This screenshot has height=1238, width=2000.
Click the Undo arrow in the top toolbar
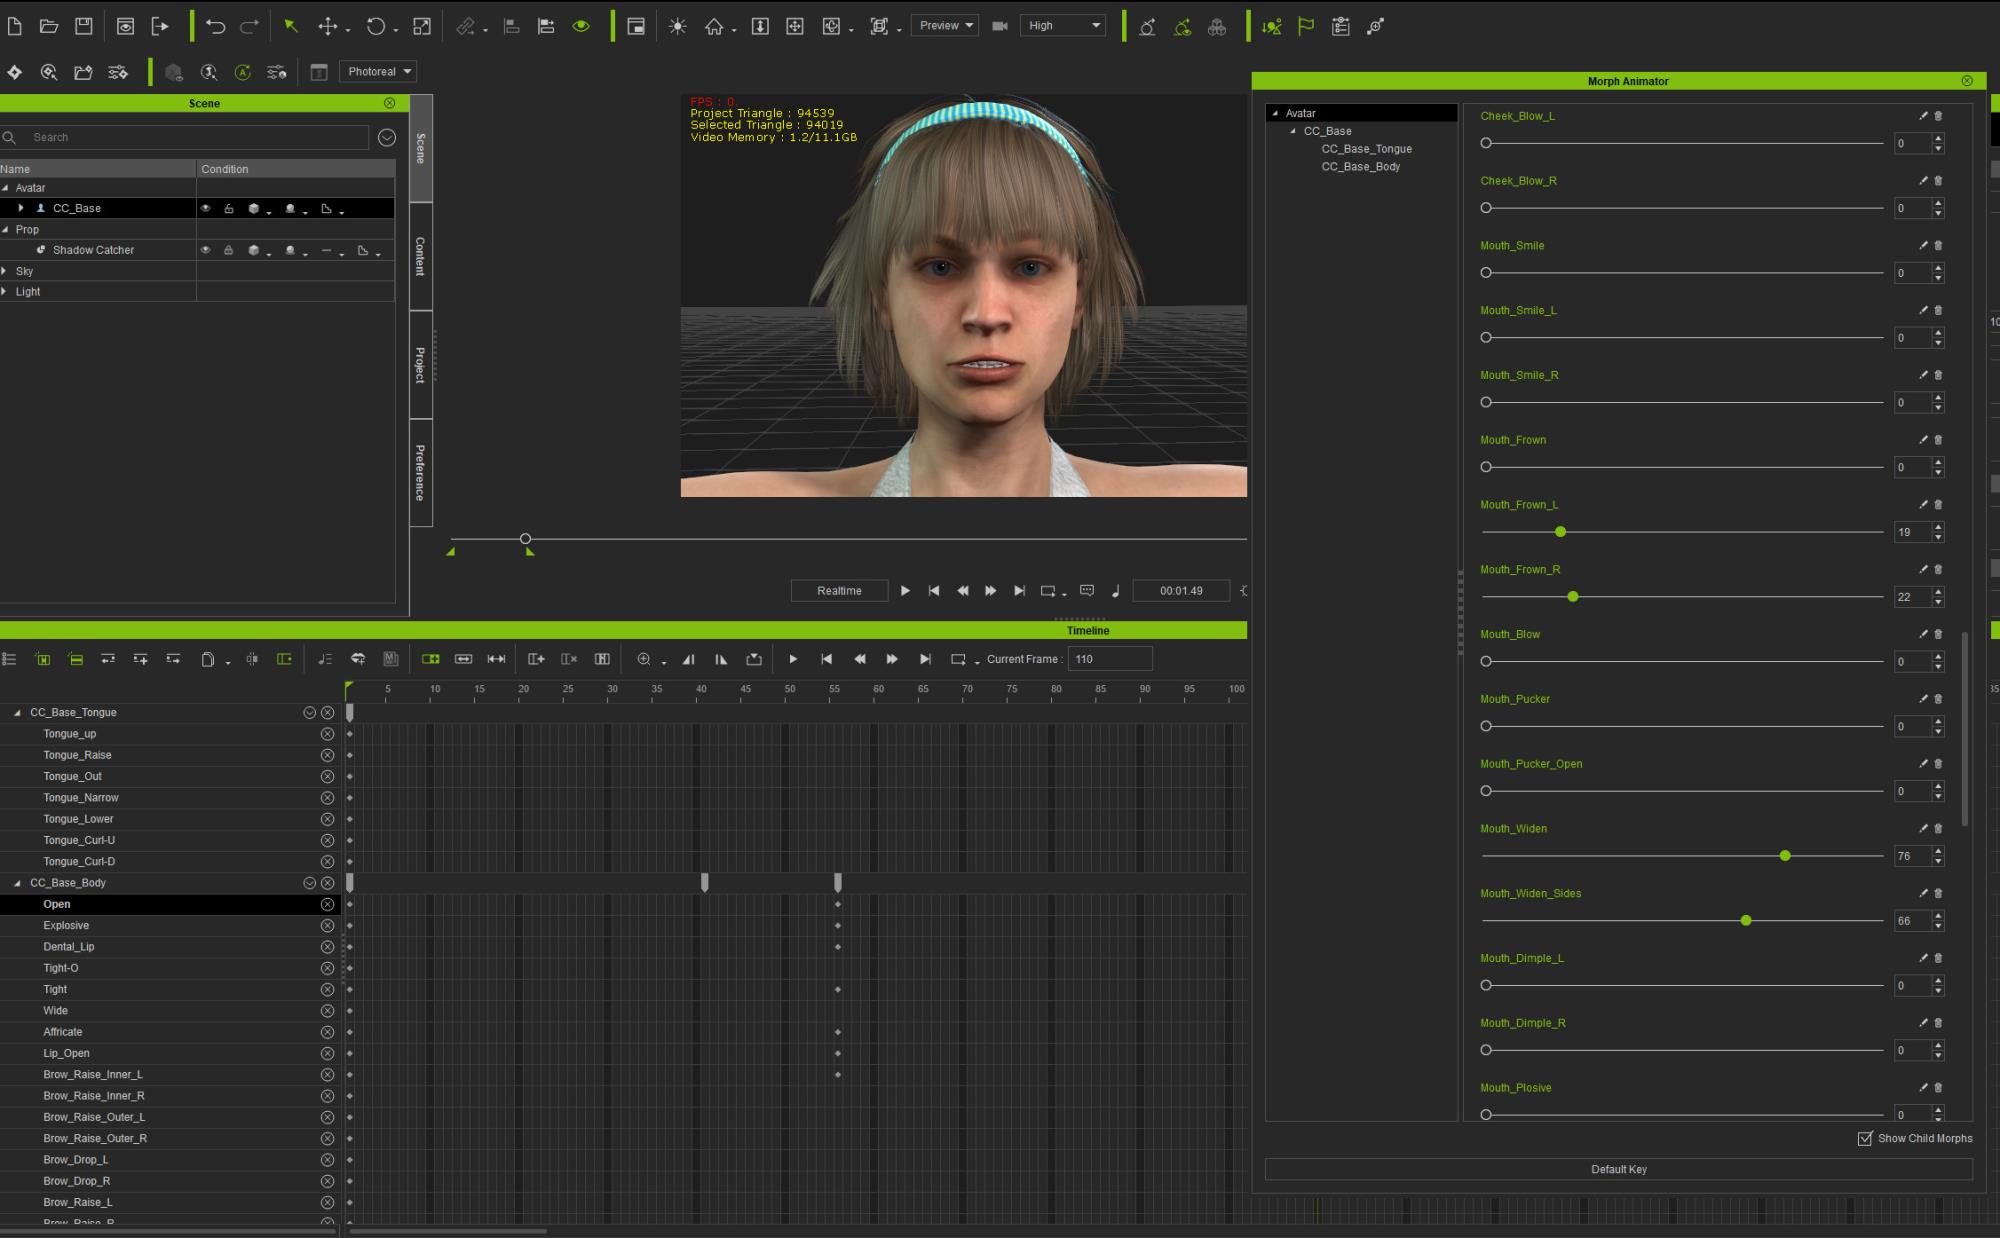(x=215, y=26)
